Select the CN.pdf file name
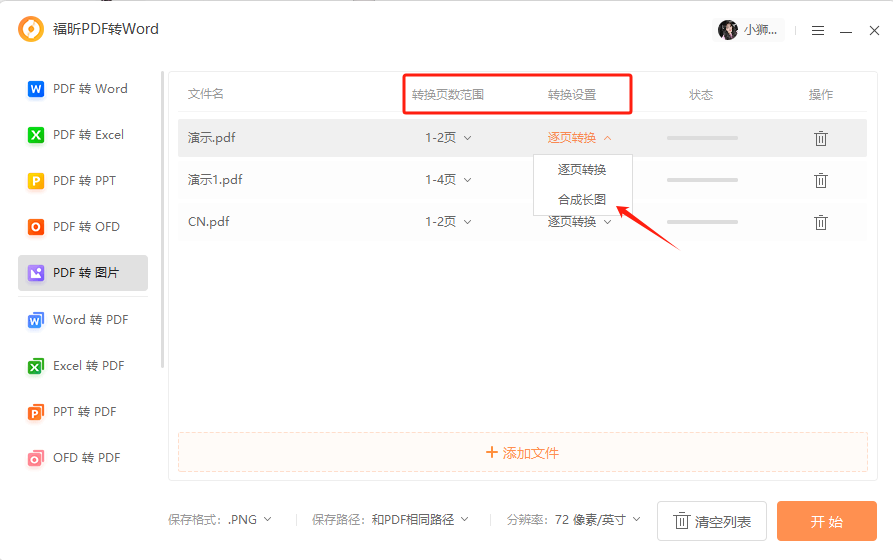The image size is (893, 560). coord(208,222)
